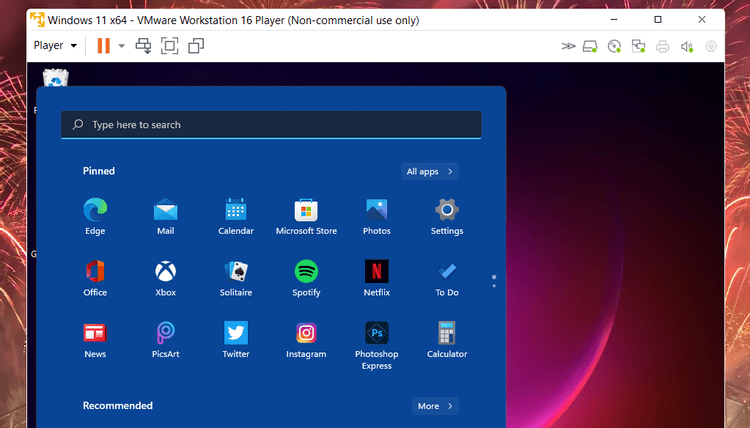The width and height of the screenshot is (750, 428).
Task: Send Ctrl+Alt+Del to the virtual machine
Action: [x=143, y=46]
